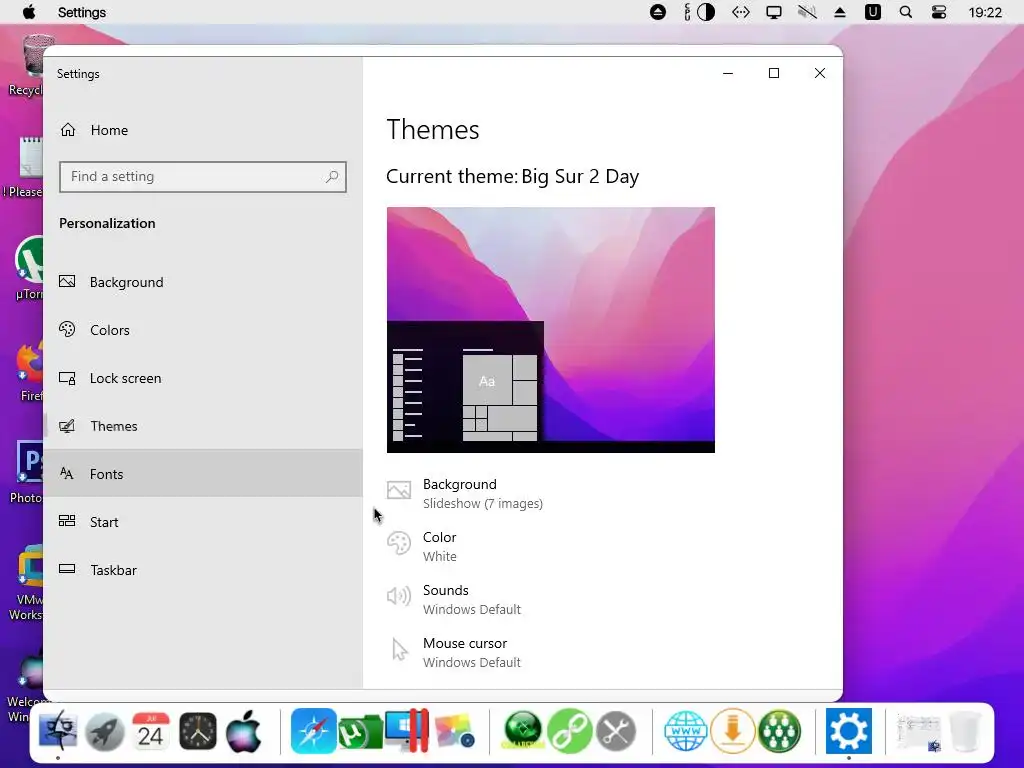Image resolution: width=1024 pixels, height=768 pixels.
Task: Open the Taskbar settings page
Action: click(203, 569)
